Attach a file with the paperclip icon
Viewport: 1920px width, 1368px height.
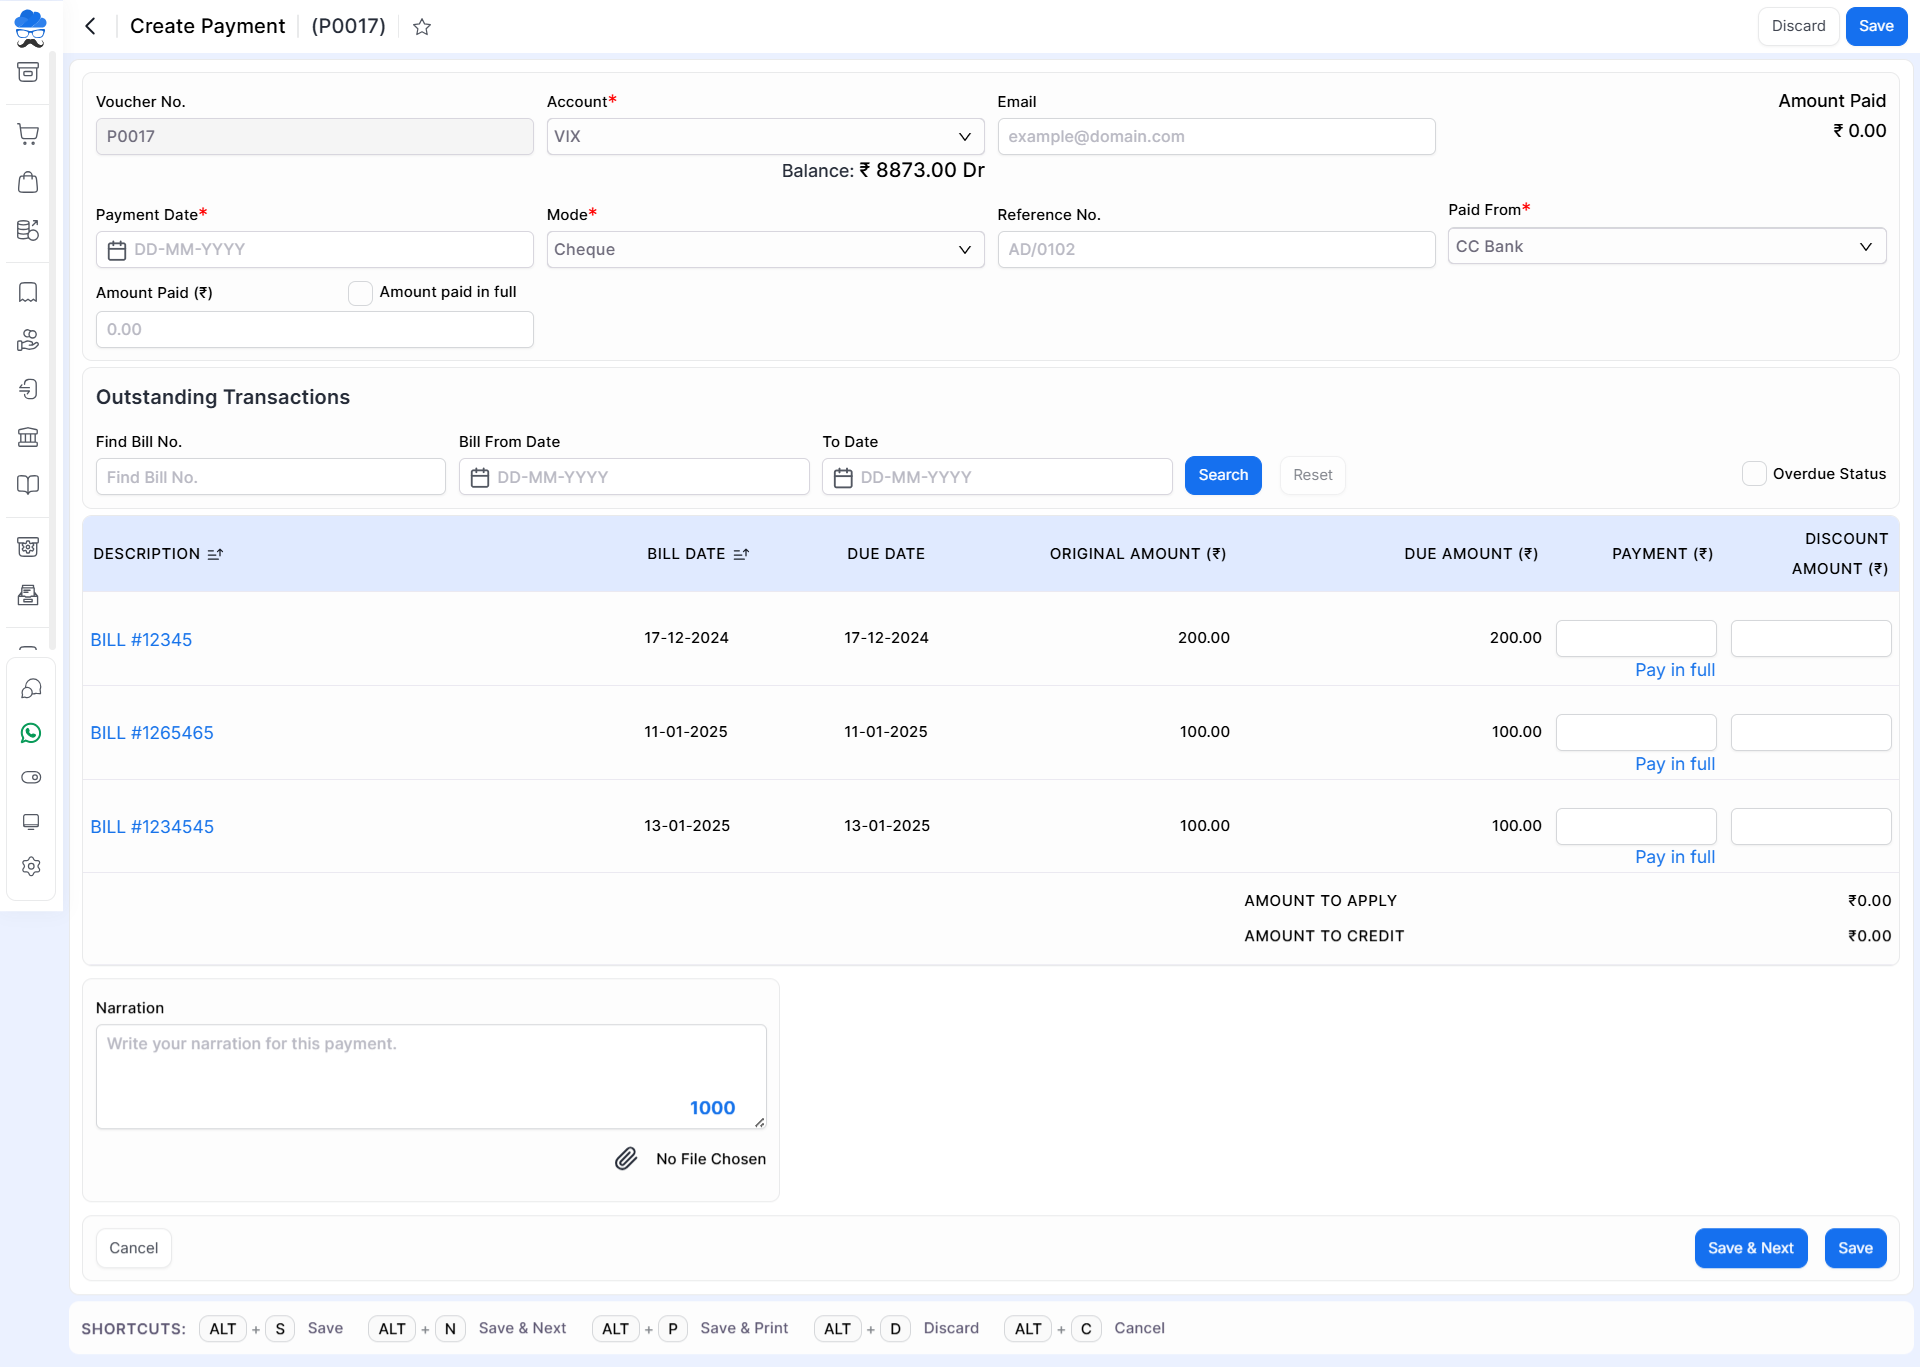point(626,1159)
